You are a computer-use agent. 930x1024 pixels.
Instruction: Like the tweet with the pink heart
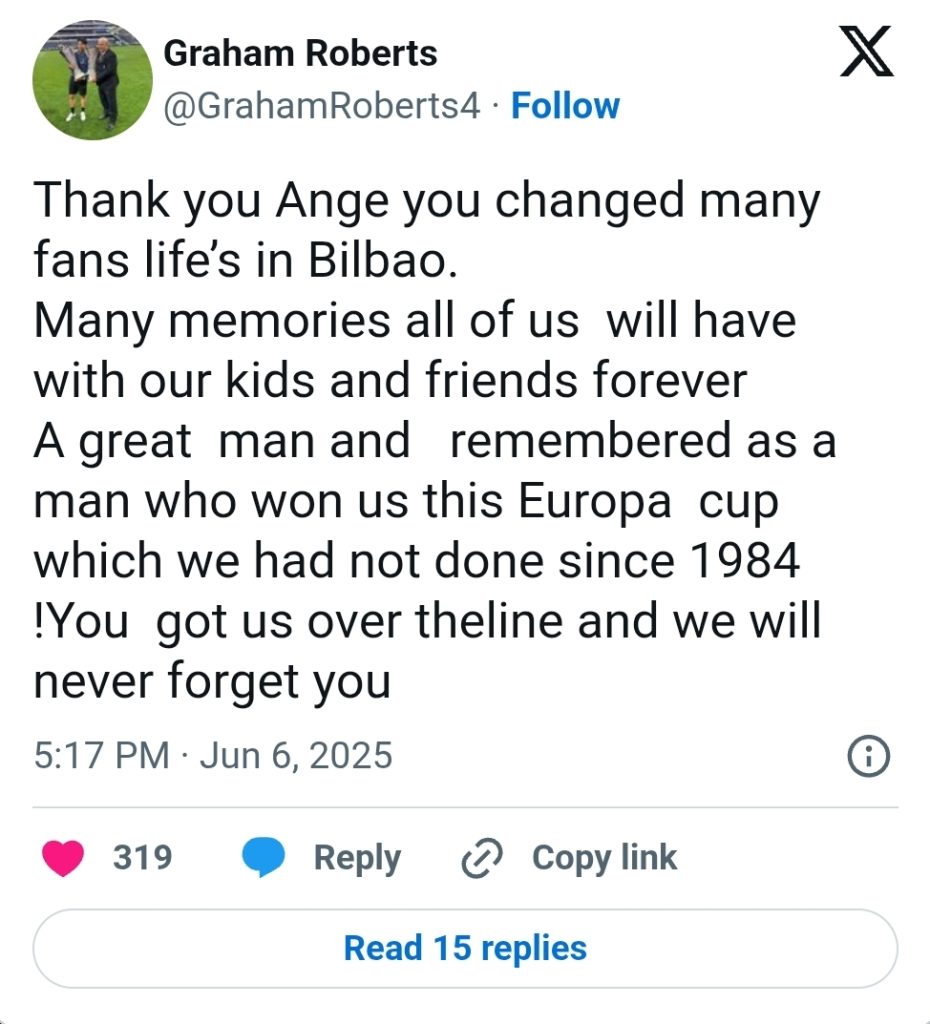[63, 857]
